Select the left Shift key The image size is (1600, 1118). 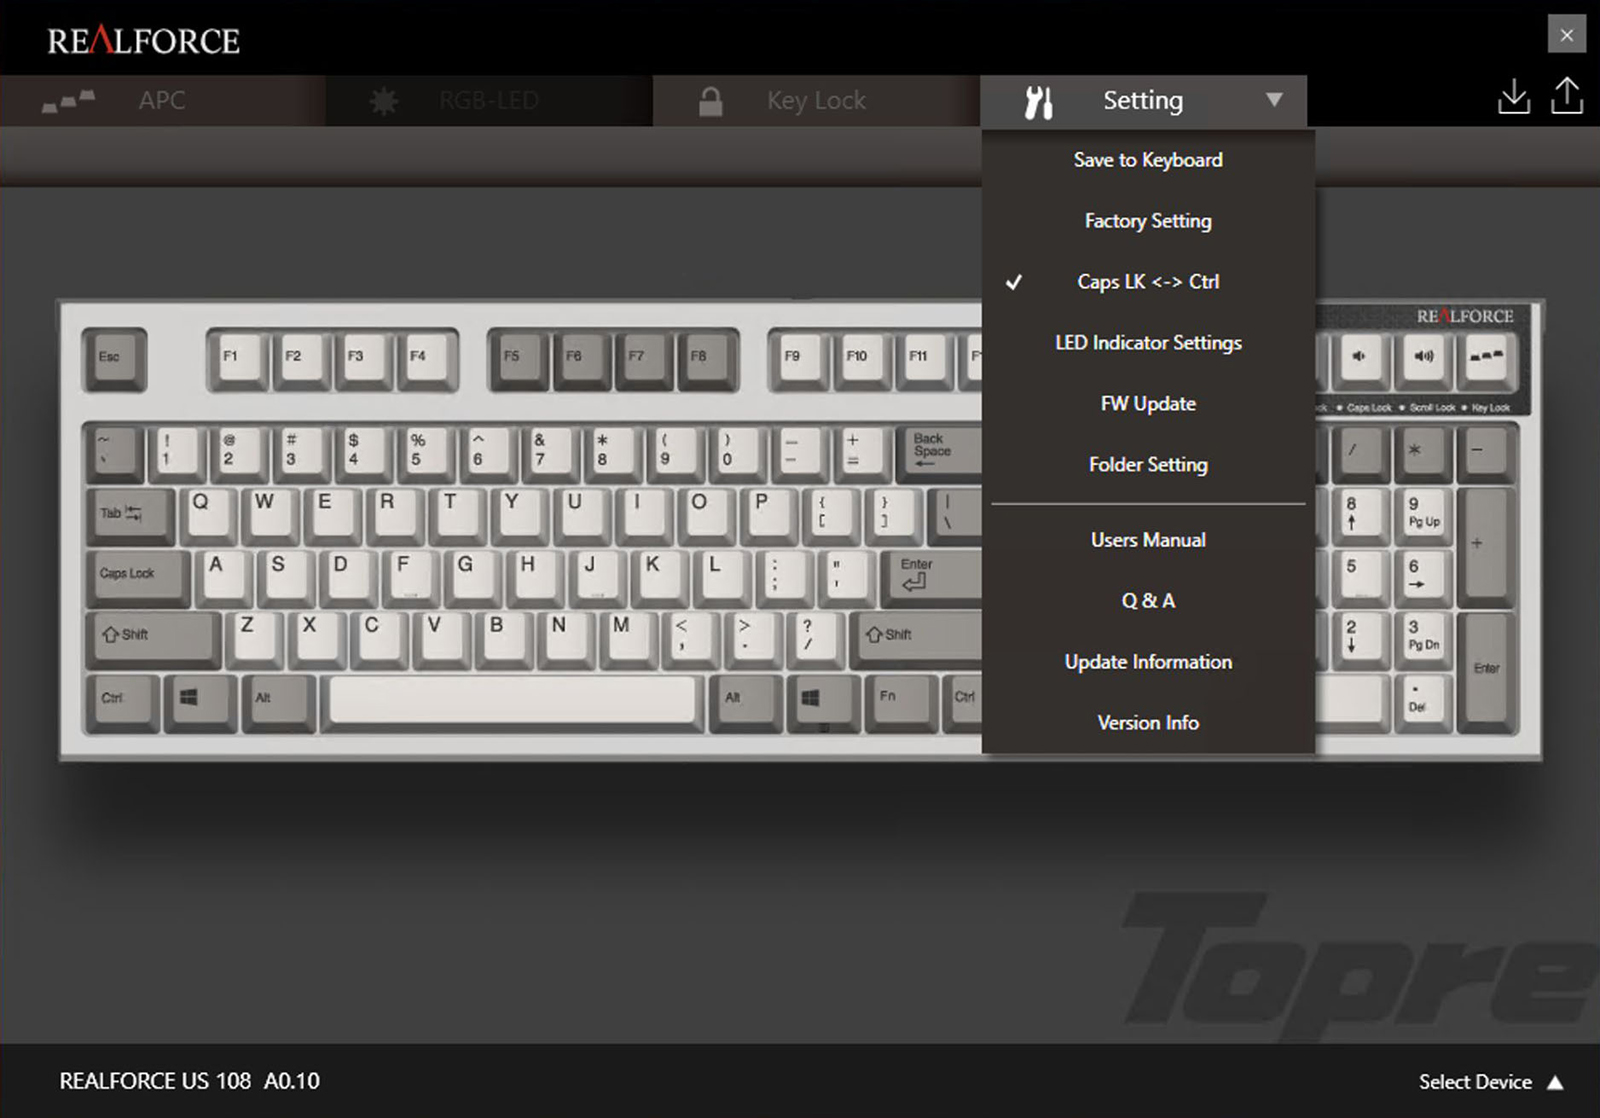pos(155,639)
